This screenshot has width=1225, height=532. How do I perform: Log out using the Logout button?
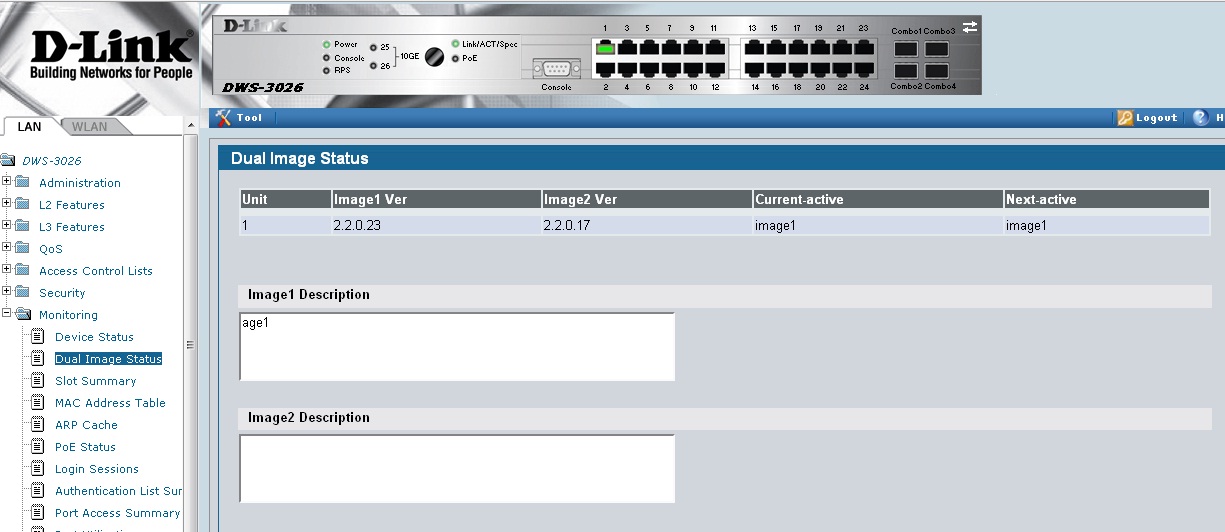coord(1148,118)
